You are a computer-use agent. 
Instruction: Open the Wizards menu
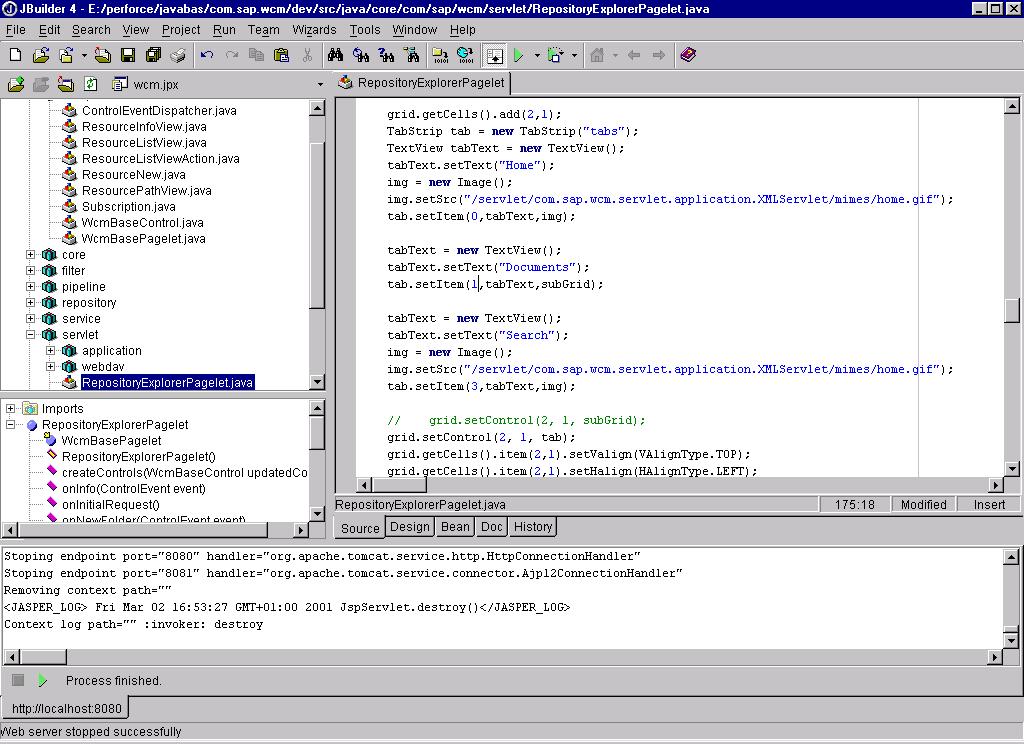click(x=314, y=30)
